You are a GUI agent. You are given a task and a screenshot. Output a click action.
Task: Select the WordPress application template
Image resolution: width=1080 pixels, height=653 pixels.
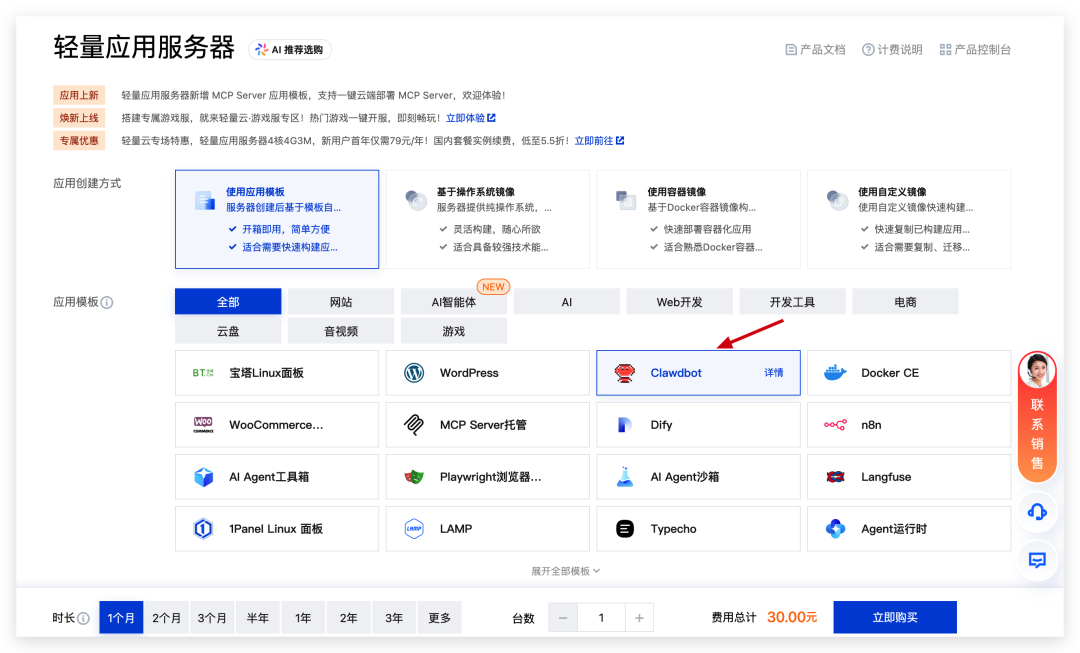[487, 372]
